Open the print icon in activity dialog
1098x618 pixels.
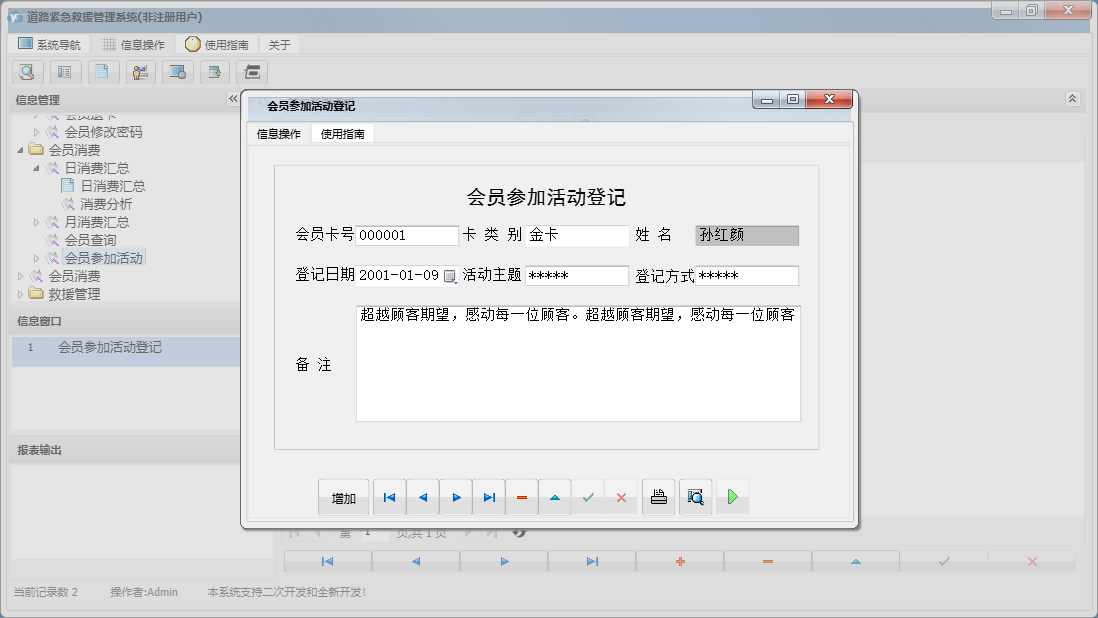click(x=658, y=496)
